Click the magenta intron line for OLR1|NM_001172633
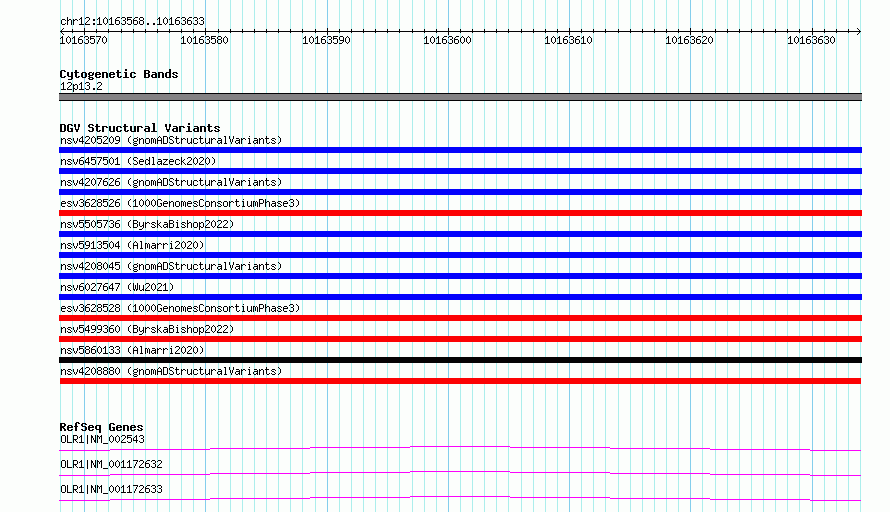The width and height of the screenshot is (890, 512). point(460,498)
